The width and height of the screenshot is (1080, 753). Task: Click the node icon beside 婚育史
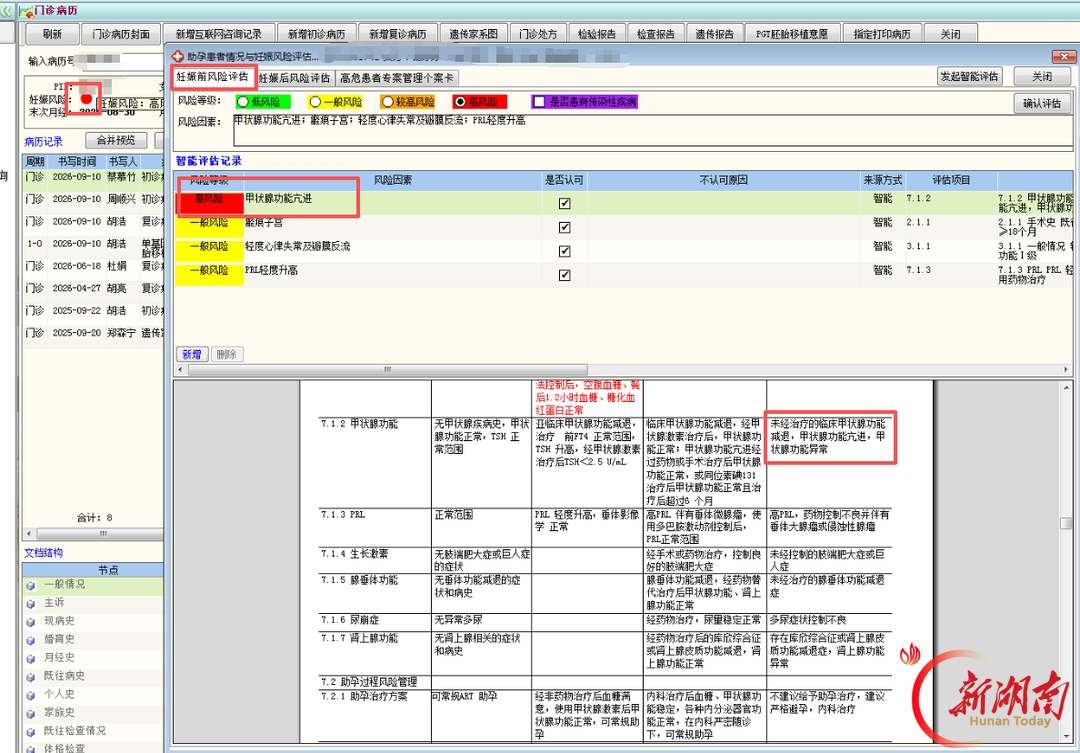31,641
